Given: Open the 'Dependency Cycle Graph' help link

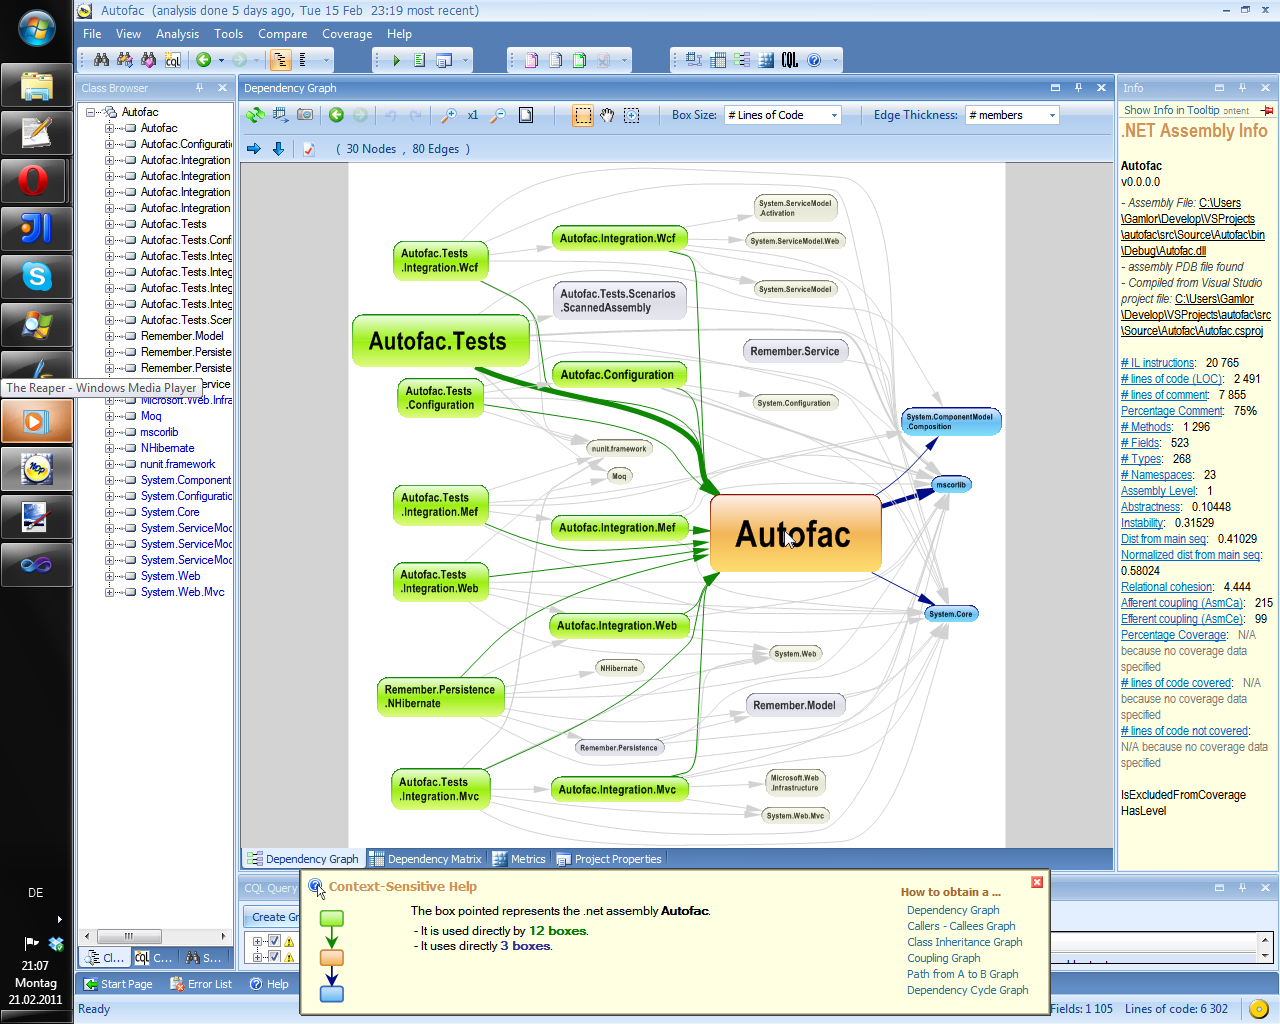Looking at the screenshot, I should [x=967, y=990].
